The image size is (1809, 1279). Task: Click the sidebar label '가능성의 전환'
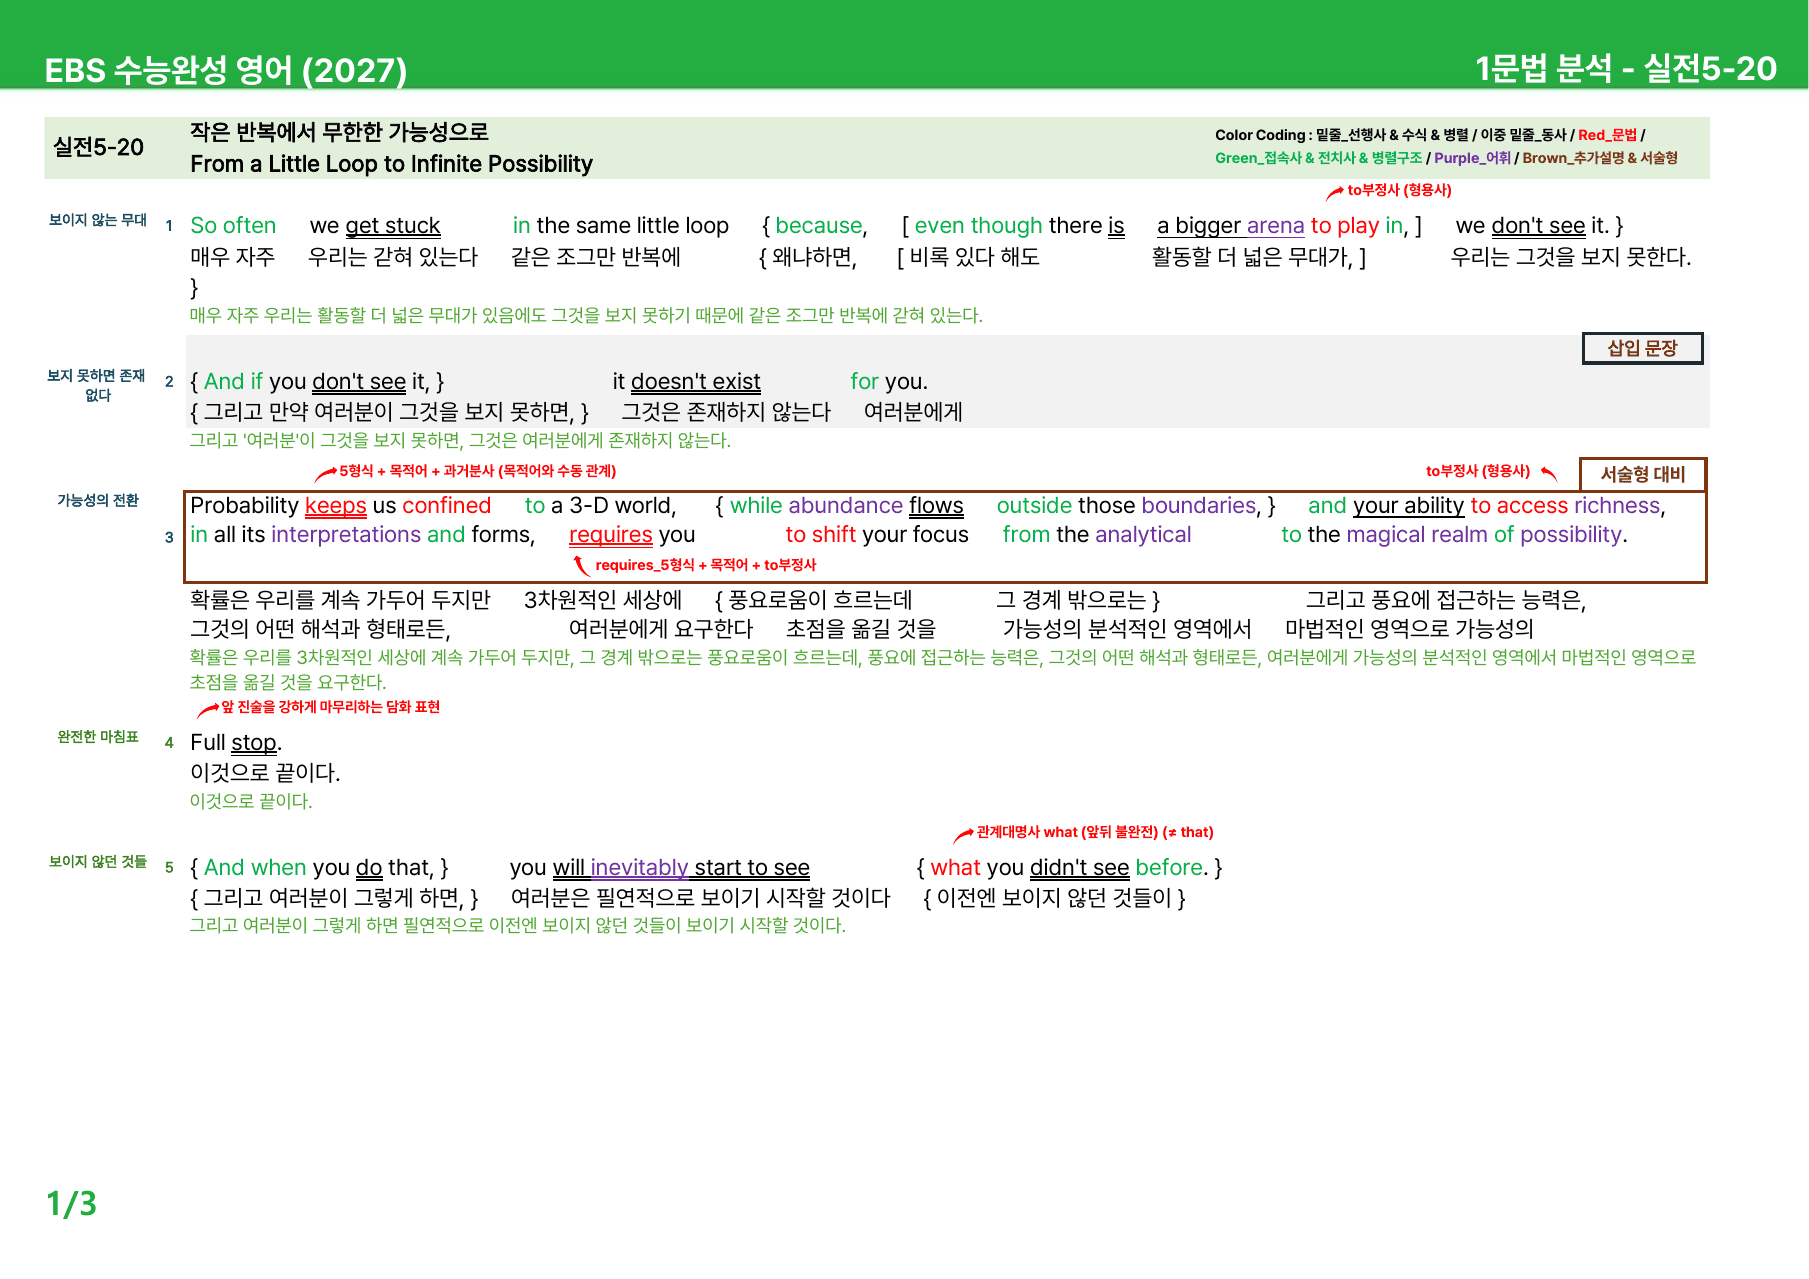tap(98, 501)
